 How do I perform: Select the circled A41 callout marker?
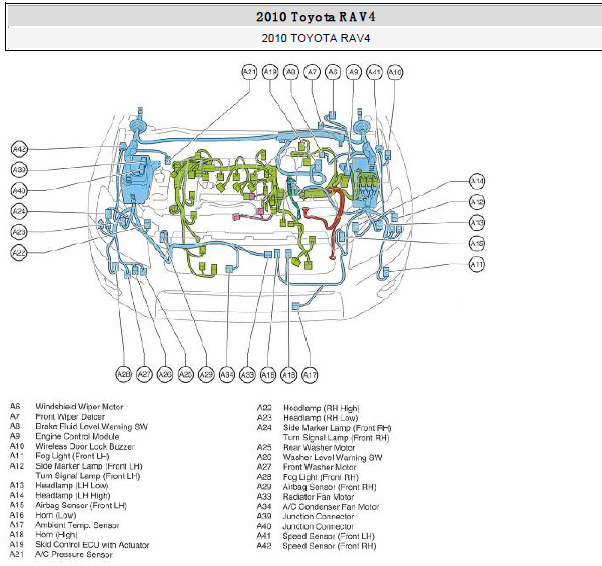[374, 72]
